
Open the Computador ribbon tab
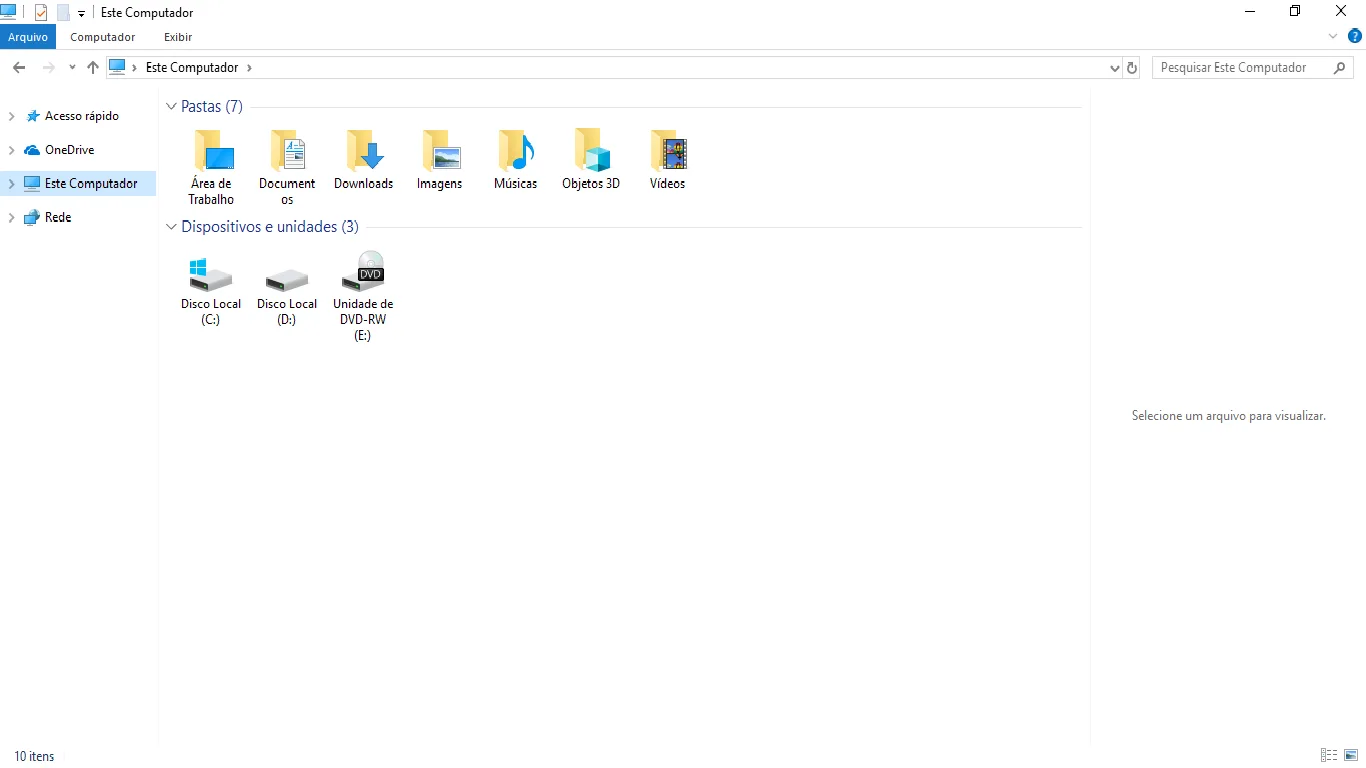[x=102, y=37]
